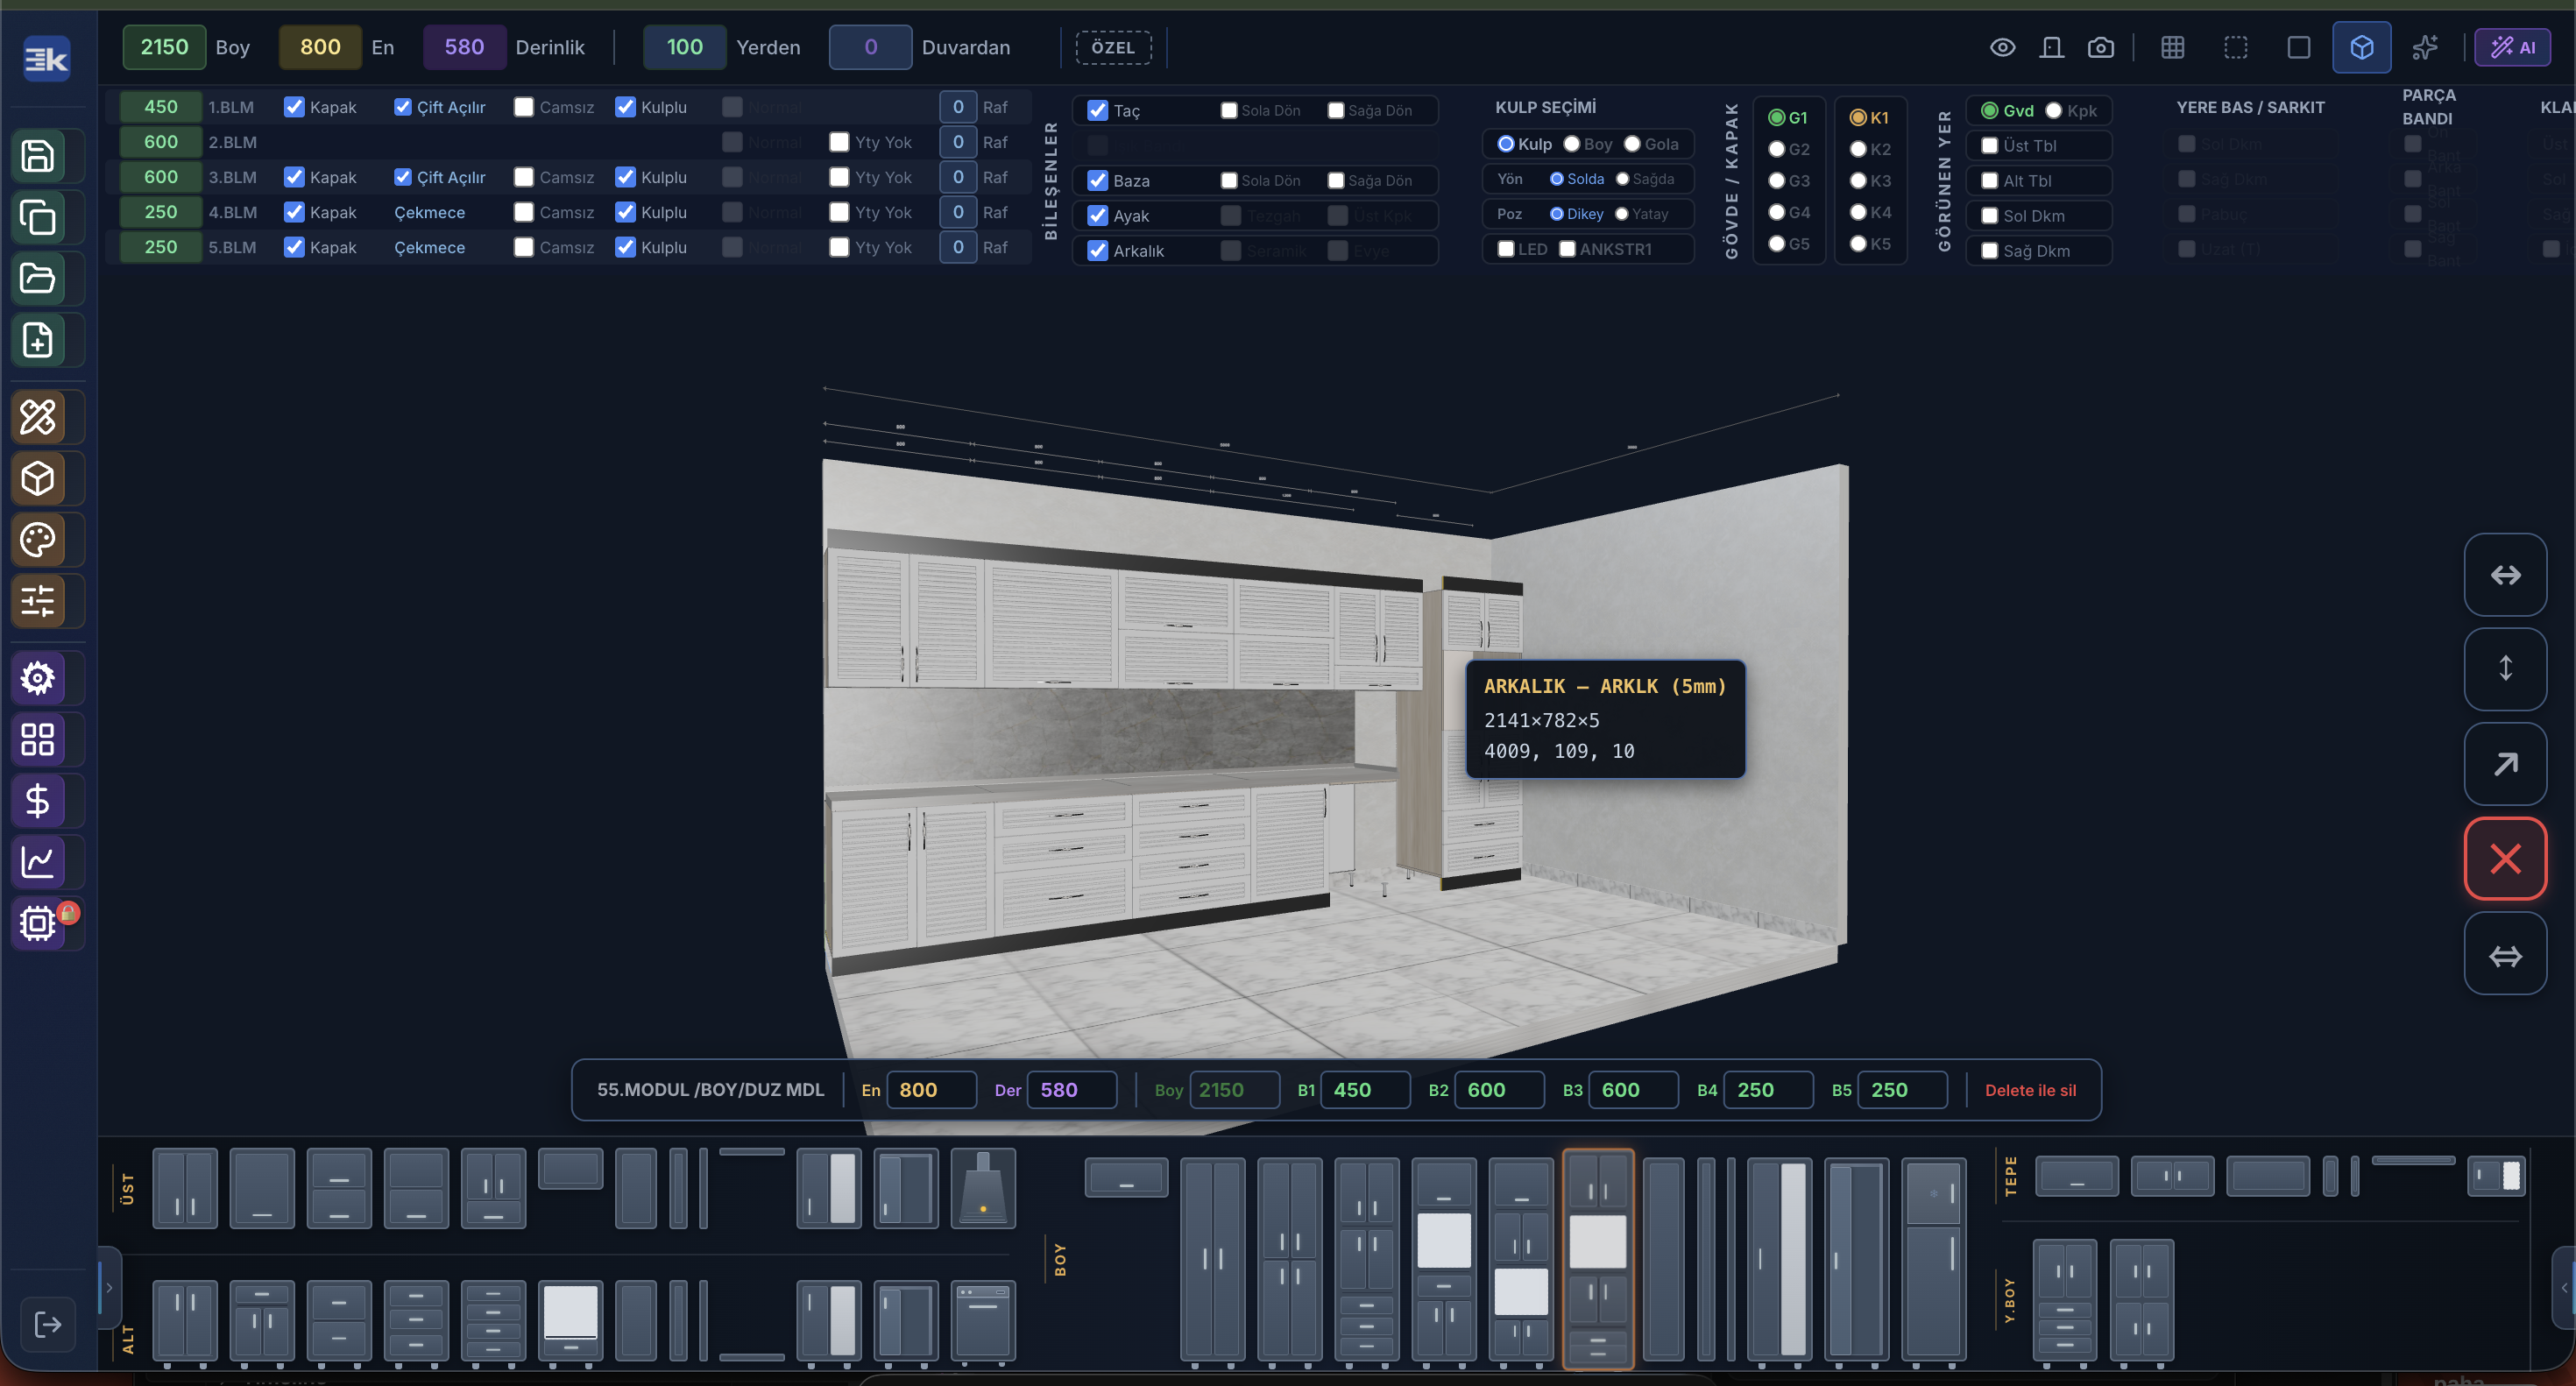Click the red X delete button
2576x1386 pixels.
click(x=2504, y=858)
